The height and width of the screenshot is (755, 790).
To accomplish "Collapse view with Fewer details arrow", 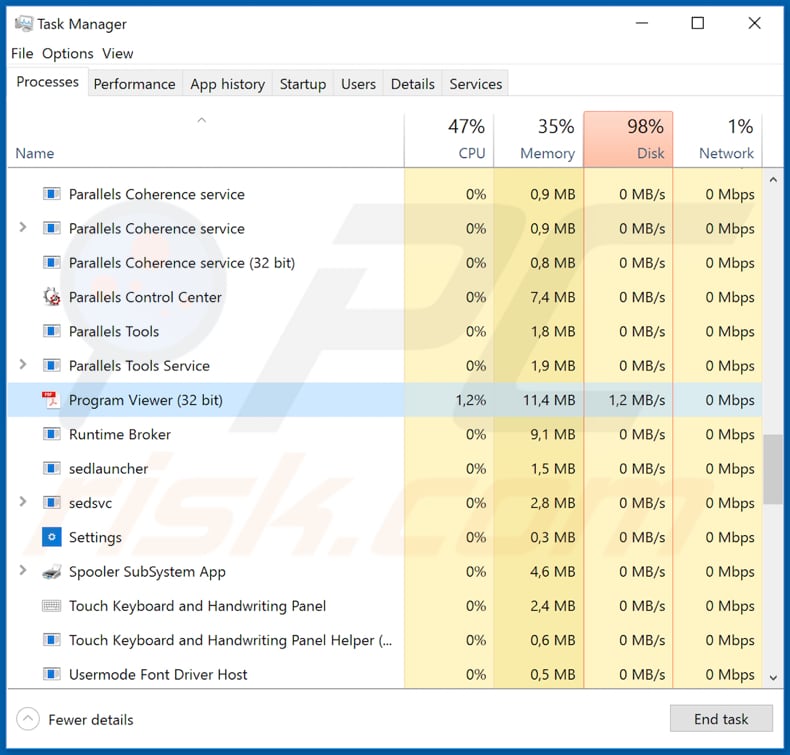I will [x=29, y=719].
